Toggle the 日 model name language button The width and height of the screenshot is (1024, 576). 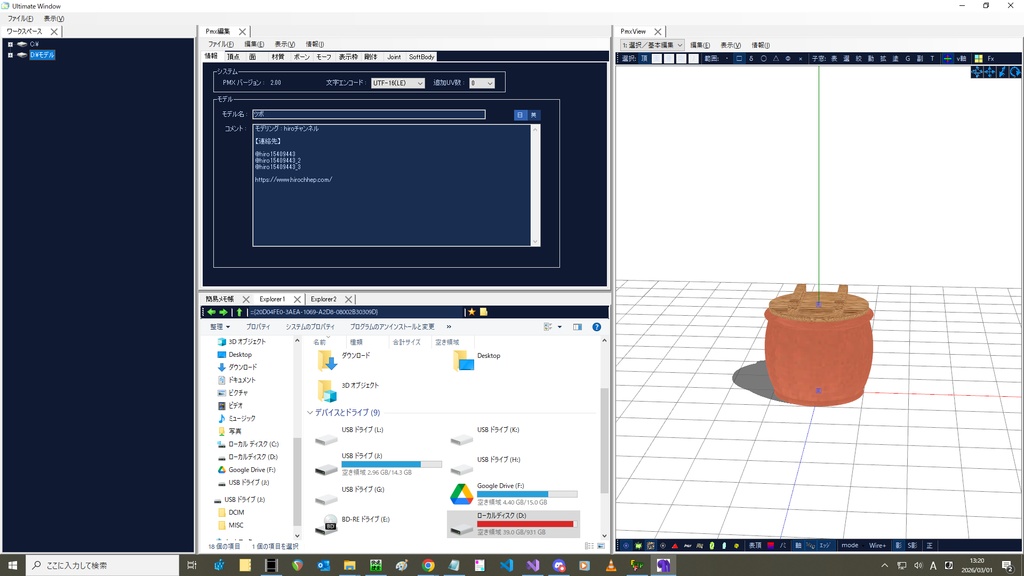pyautogui.click(x=519, y=114)
